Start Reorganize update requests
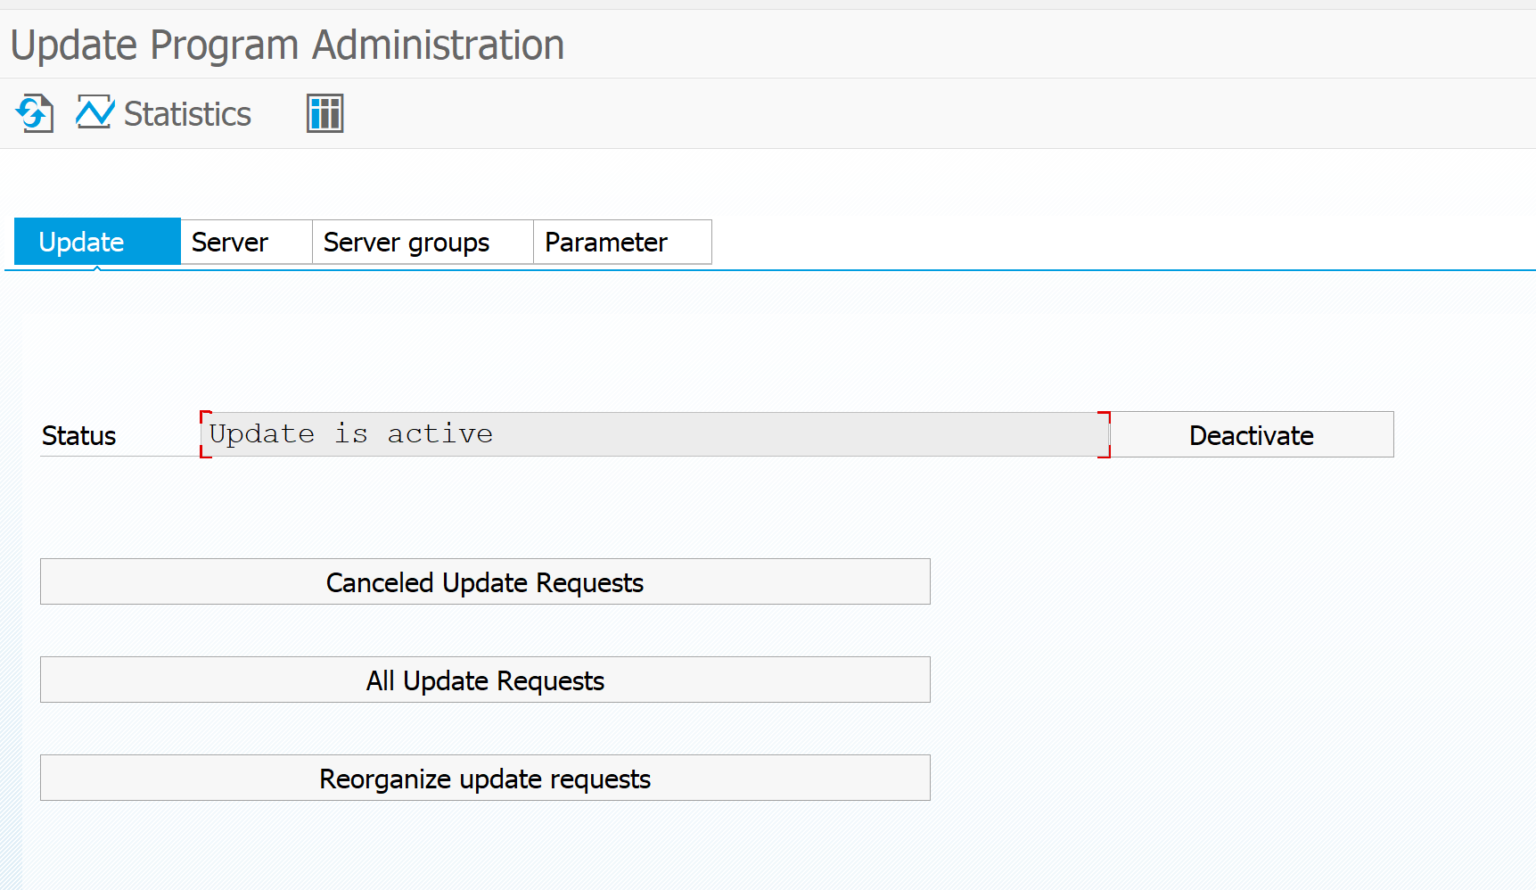 coord(484,777)
